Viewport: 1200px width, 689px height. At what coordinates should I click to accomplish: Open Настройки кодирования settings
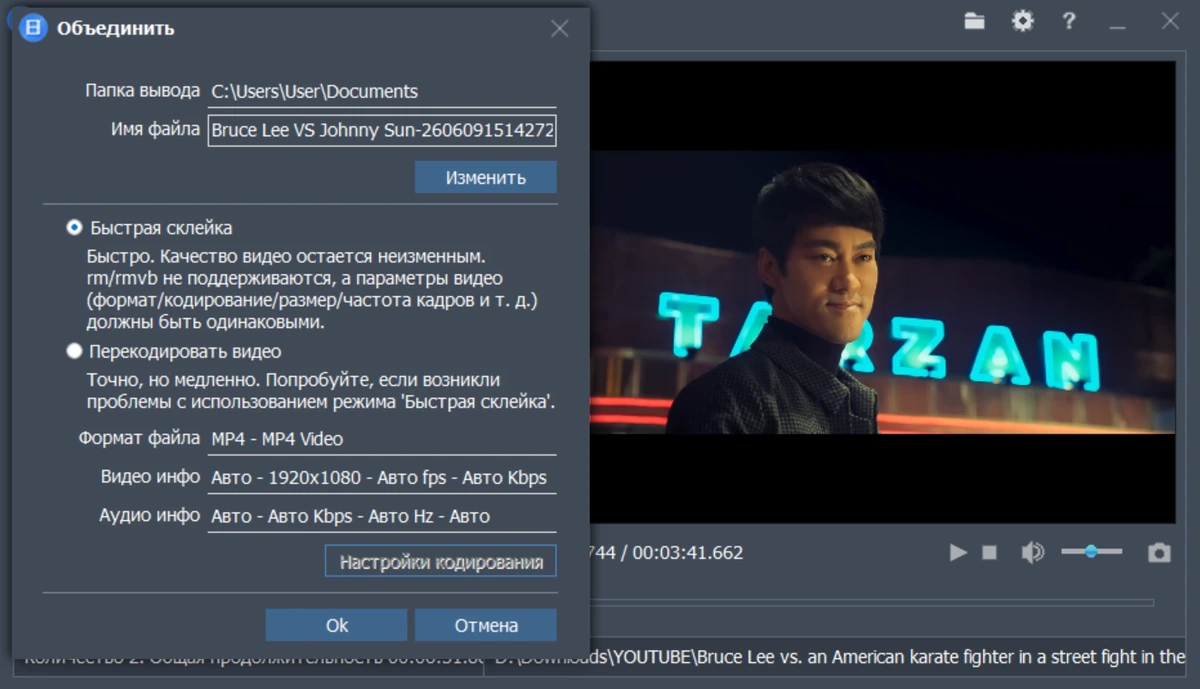click(x=441, y=562)
